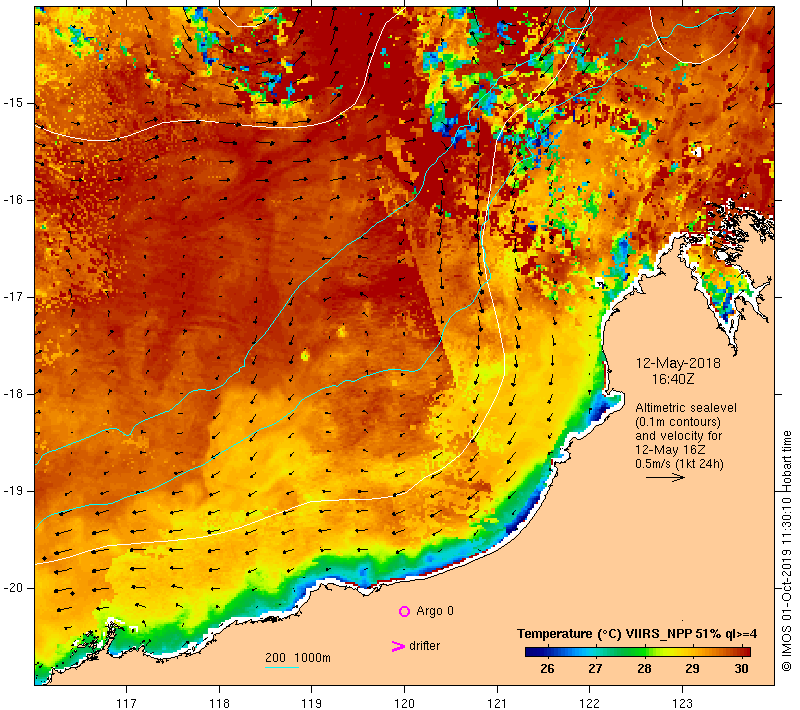The height and width of the screenshot is (710, 800).
Task: Click the 120 longitude axis label
Action: tap(405, 703)
